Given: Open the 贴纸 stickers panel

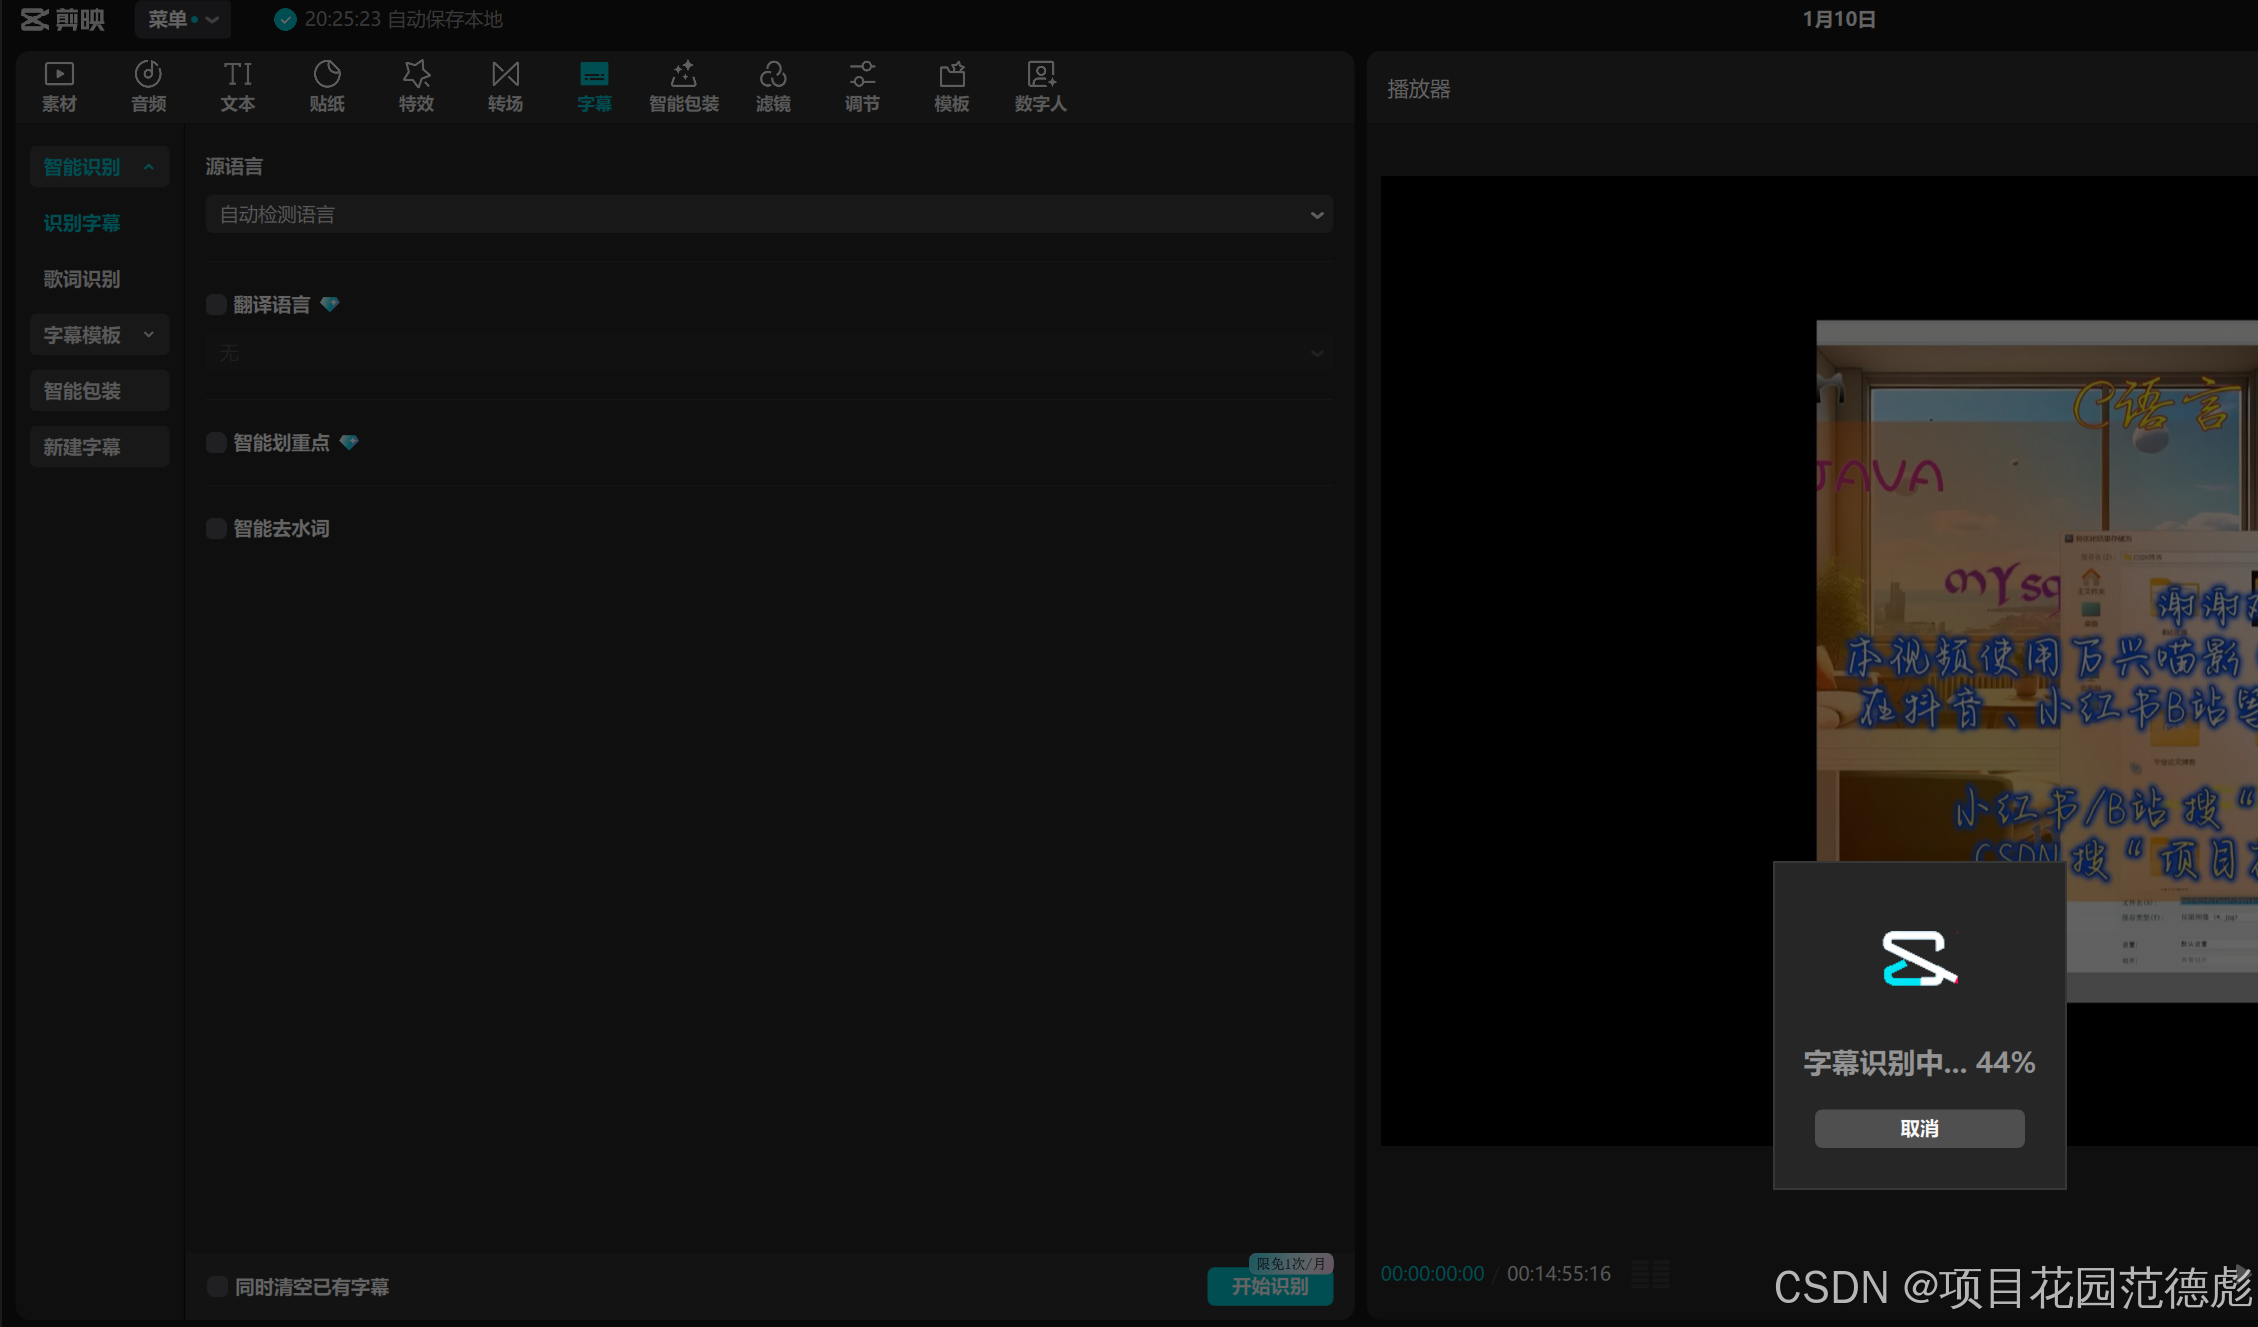Looking at the screenshot, I should point(327,87).
